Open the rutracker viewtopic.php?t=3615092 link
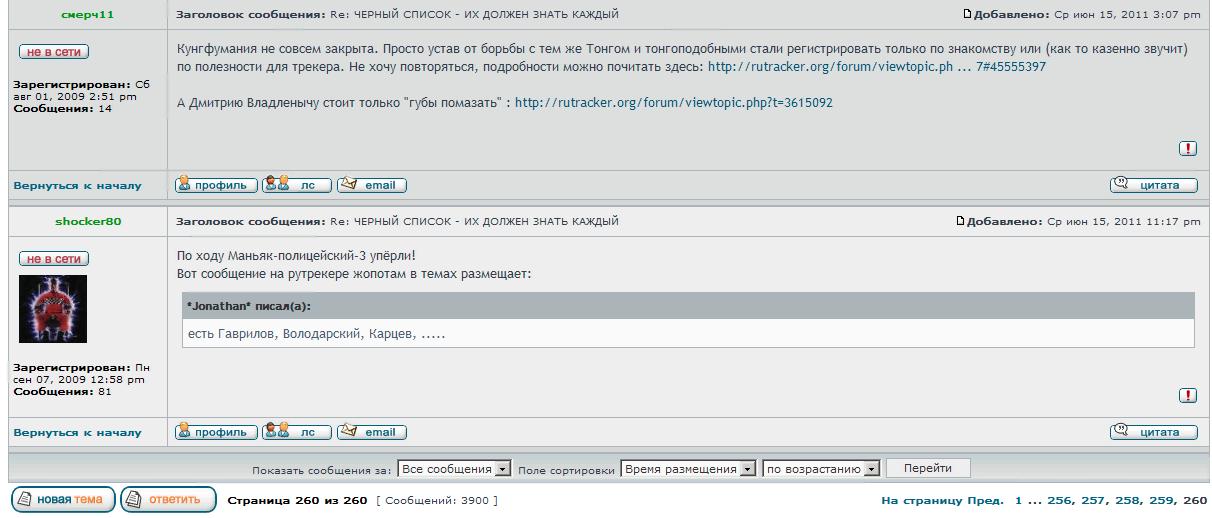1212x518 pixels. pyautogui.click(x=674, y=103)
